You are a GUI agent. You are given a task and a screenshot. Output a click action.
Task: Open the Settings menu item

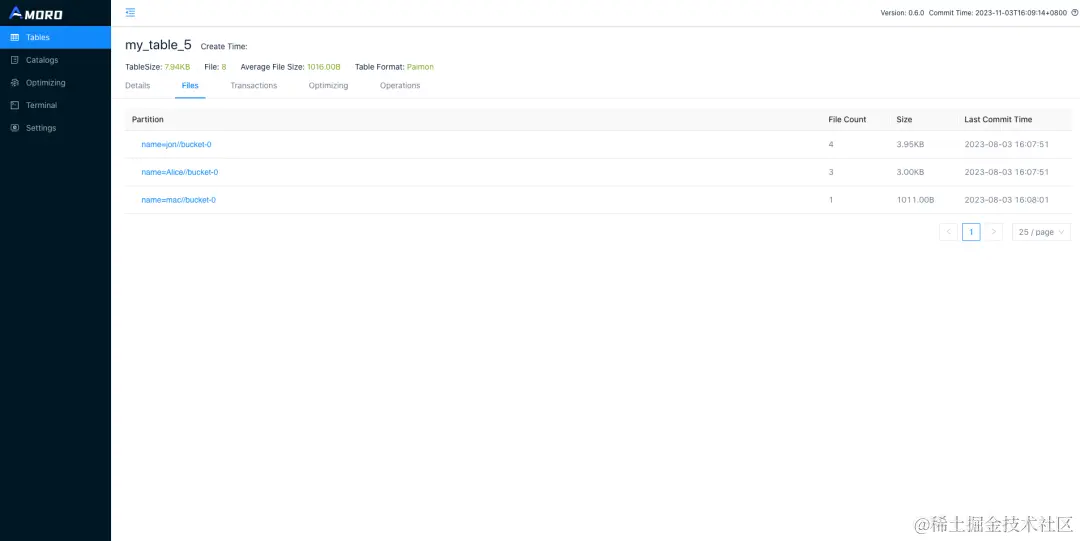(55, 128)
